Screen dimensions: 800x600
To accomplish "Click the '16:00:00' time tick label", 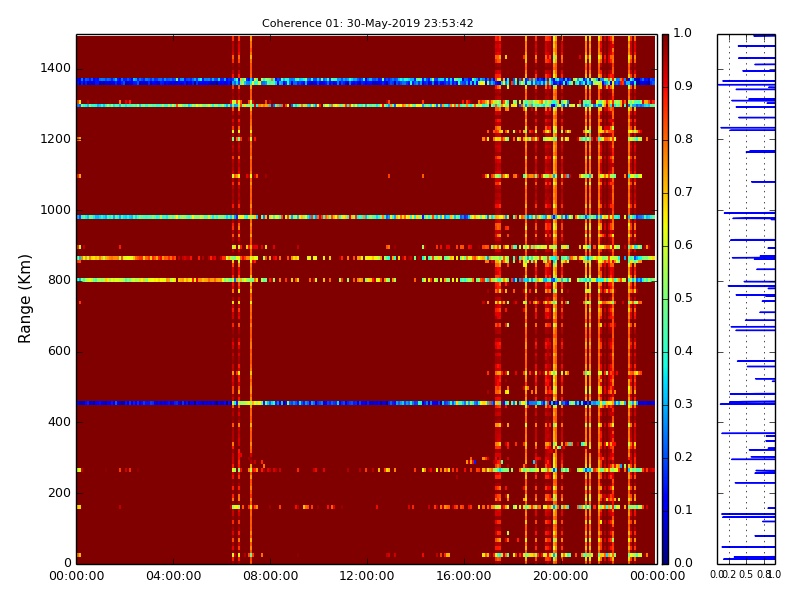I will click(x=464, y=576).
